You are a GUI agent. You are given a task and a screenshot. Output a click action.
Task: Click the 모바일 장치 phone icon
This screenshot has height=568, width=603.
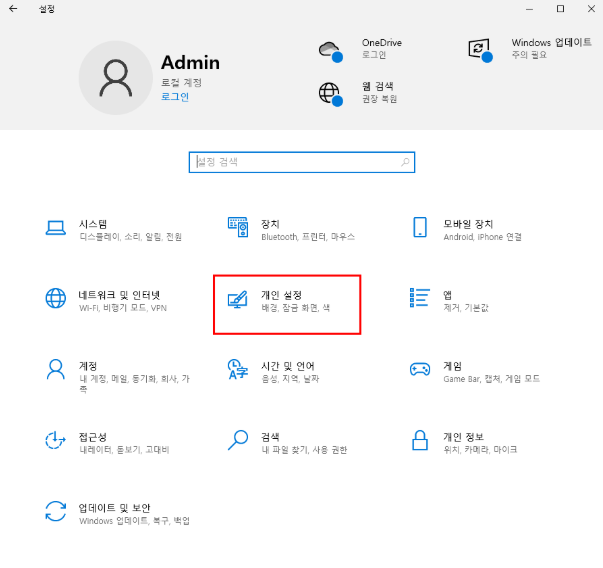420,229
